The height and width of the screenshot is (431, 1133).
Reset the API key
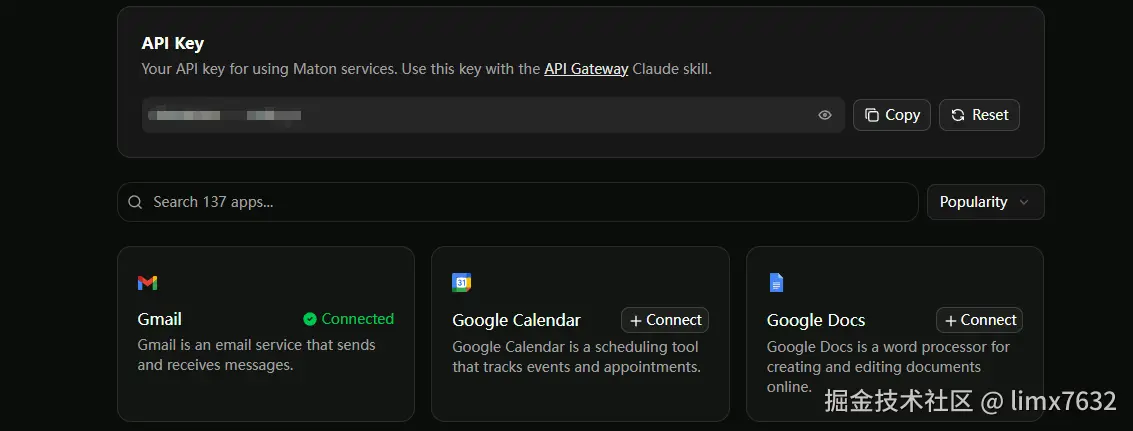979,115
